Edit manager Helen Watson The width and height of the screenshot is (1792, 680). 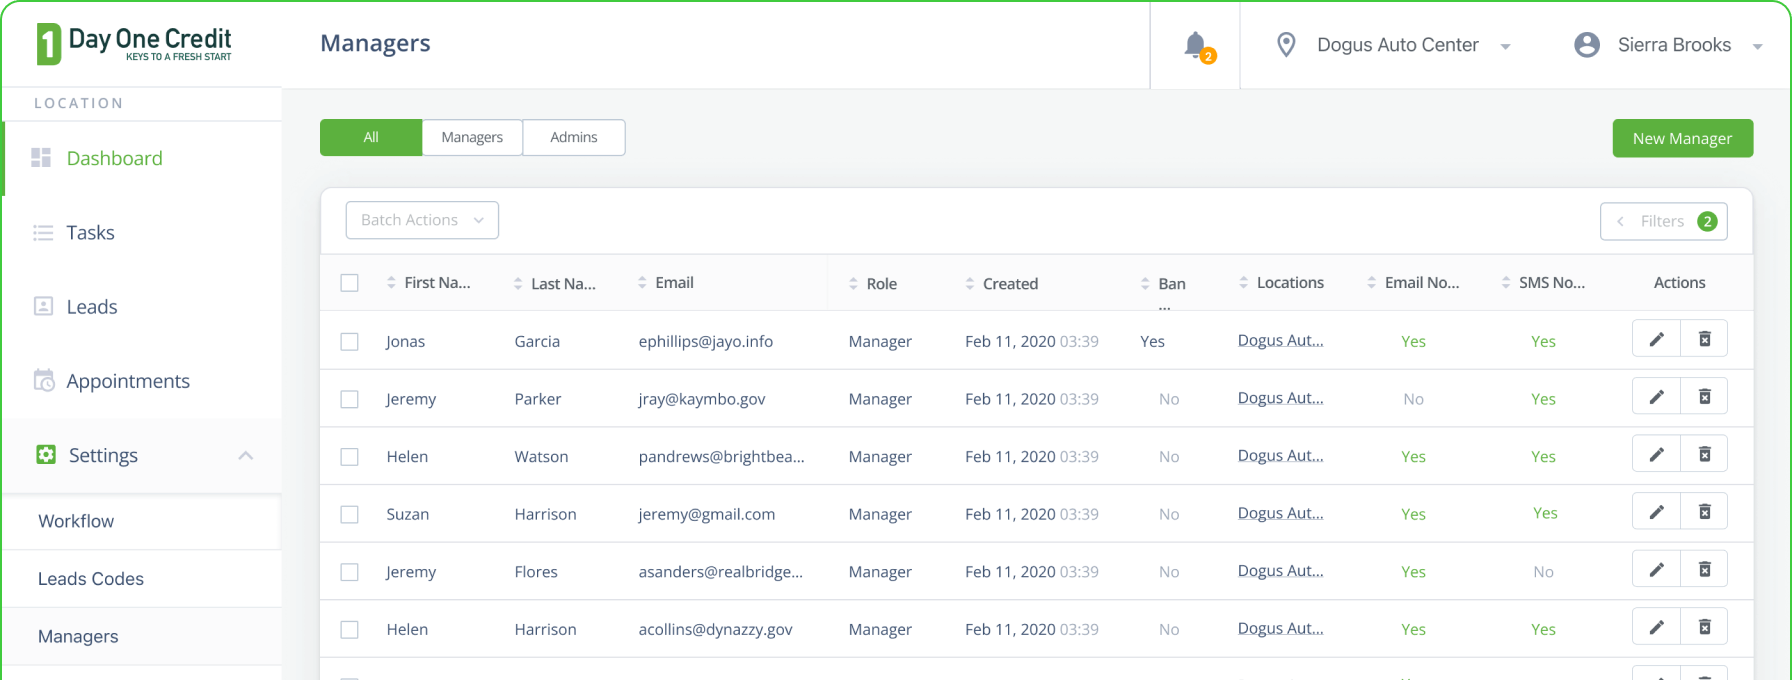[x=1656, y=454]
